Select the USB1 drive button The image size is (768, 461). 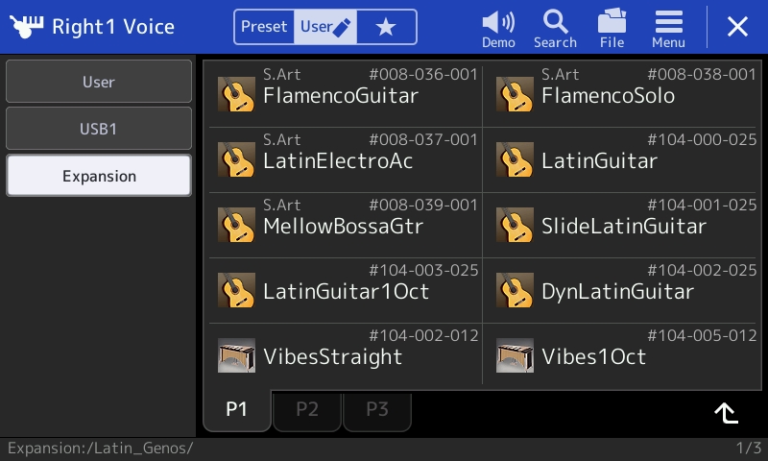pos(98,128)
